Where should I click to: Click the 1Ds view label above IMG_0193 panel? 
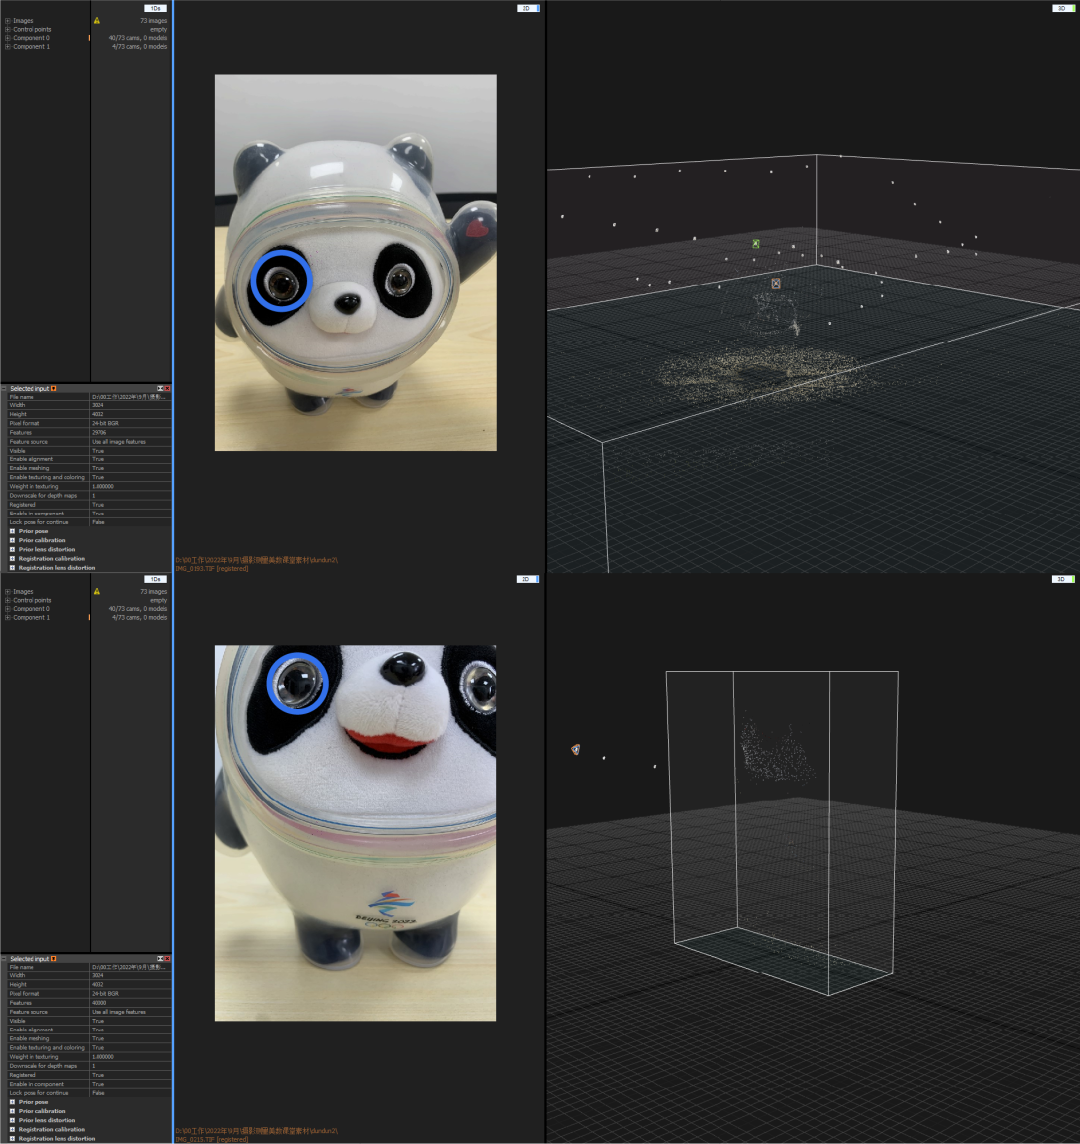pos(155,8)
